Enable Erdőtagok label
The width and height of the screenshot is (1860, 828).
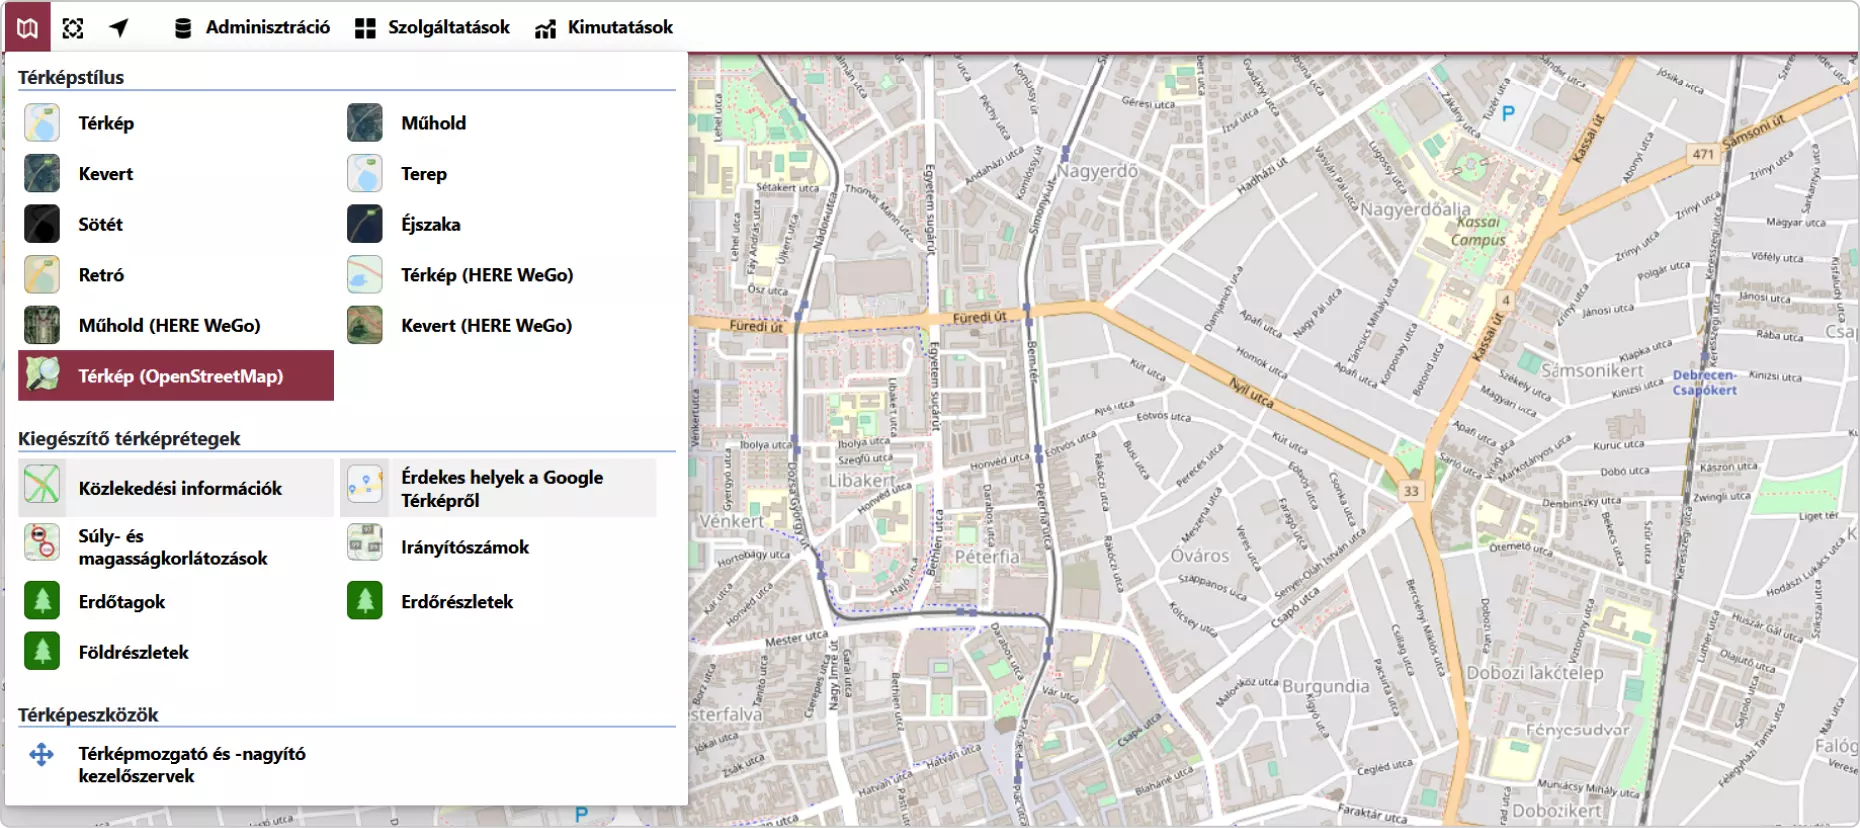(122, 602)
